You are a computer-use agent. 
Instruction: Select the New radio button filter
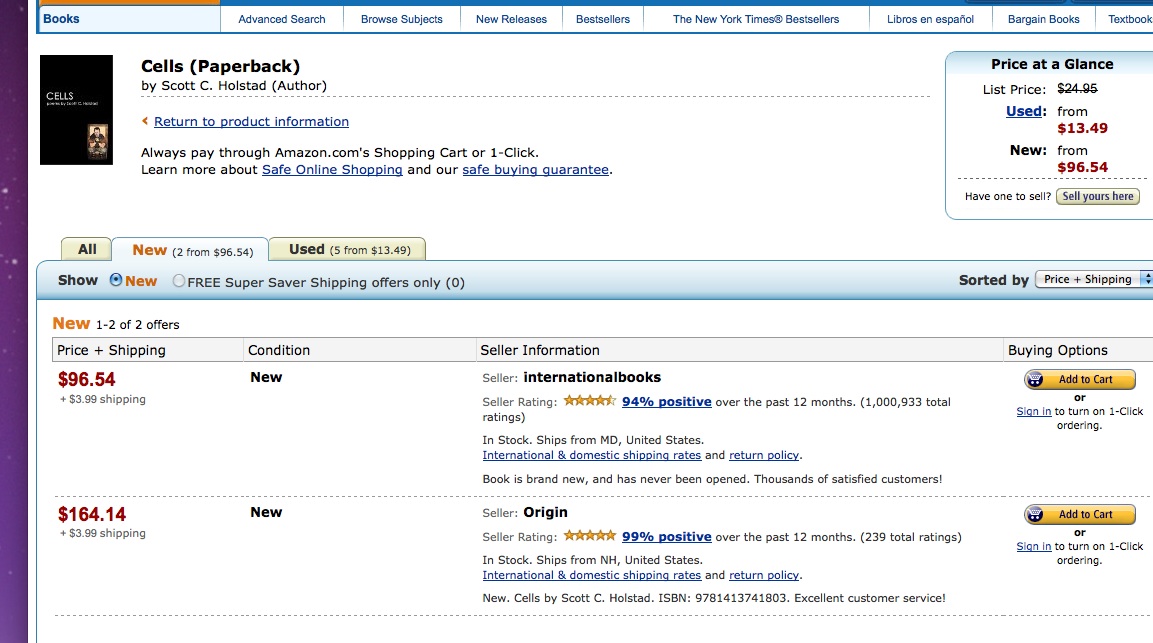pyautogui.click(x=116, y=281)
